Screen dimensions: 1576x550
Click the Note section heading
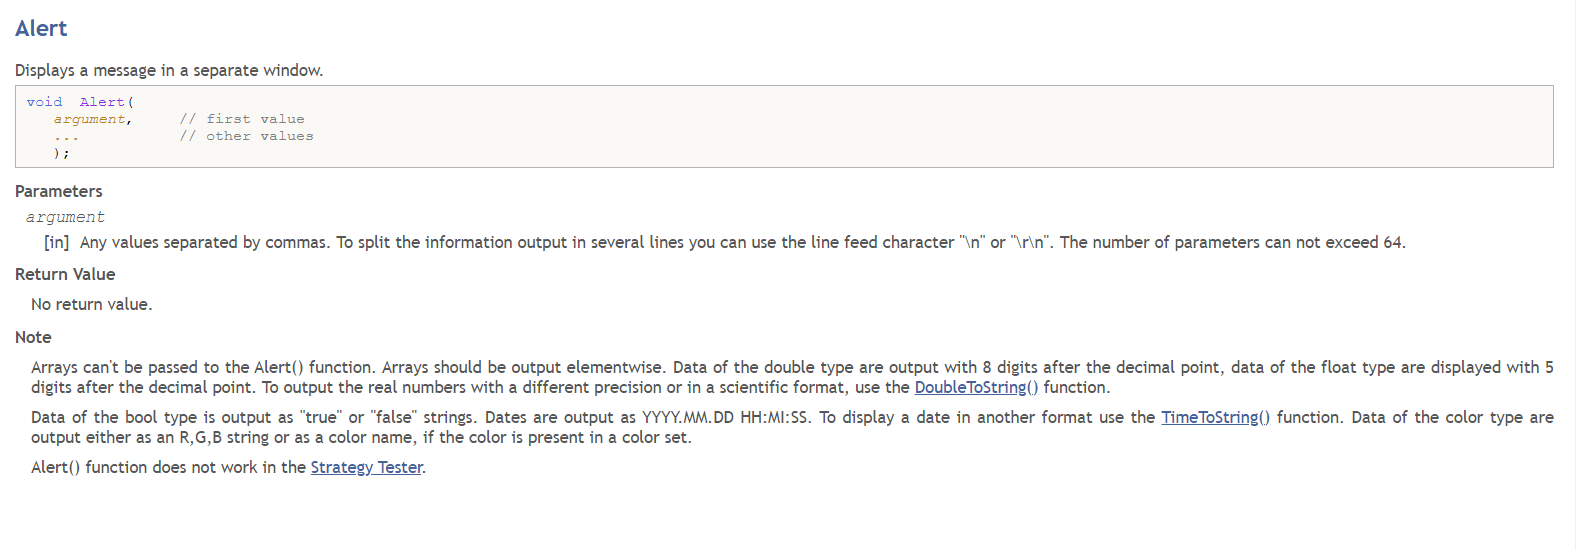[33, 338]
